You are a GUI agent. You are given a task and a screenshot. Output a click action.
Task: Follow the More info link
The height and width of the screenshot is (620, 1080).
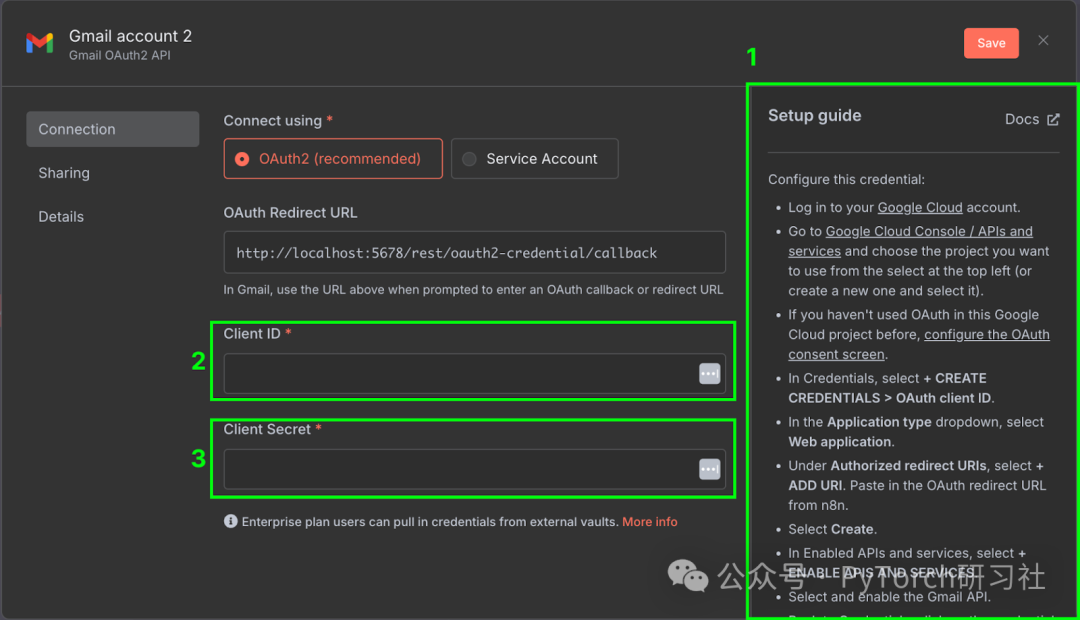tap(650, 521)
